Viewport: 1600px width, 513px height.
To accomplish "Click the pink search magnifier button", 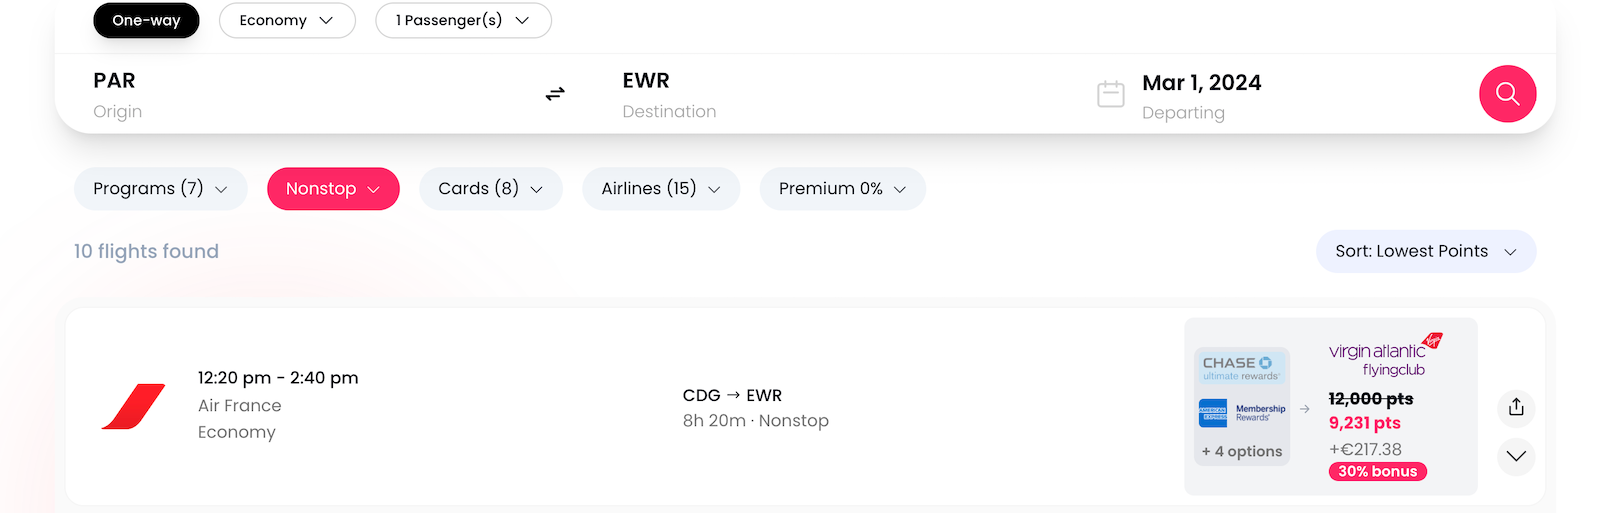I will click(x=1507, y=94).
